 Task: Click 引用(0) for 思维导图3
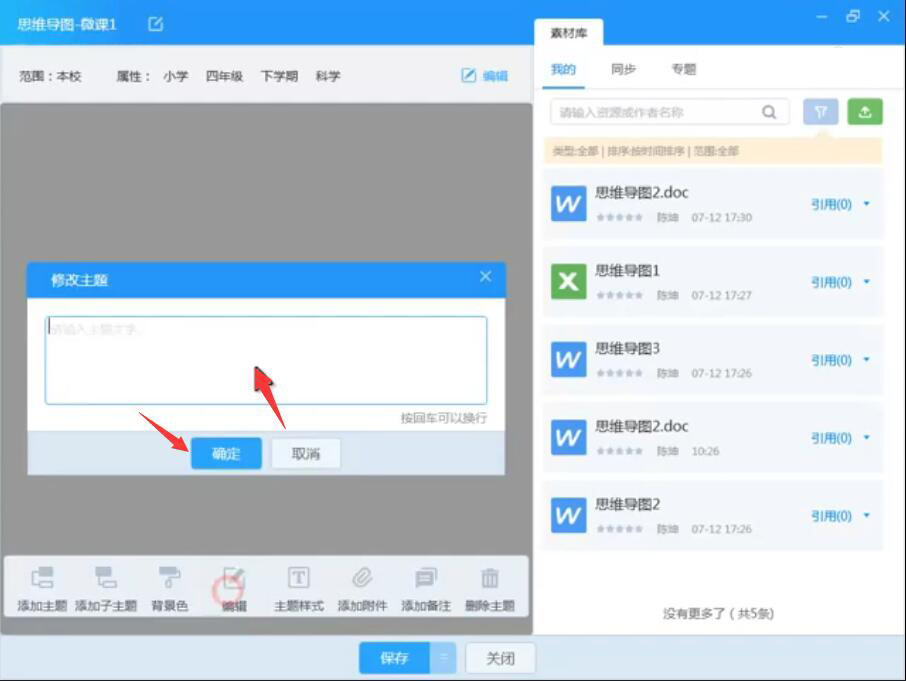tap(831, 360)
